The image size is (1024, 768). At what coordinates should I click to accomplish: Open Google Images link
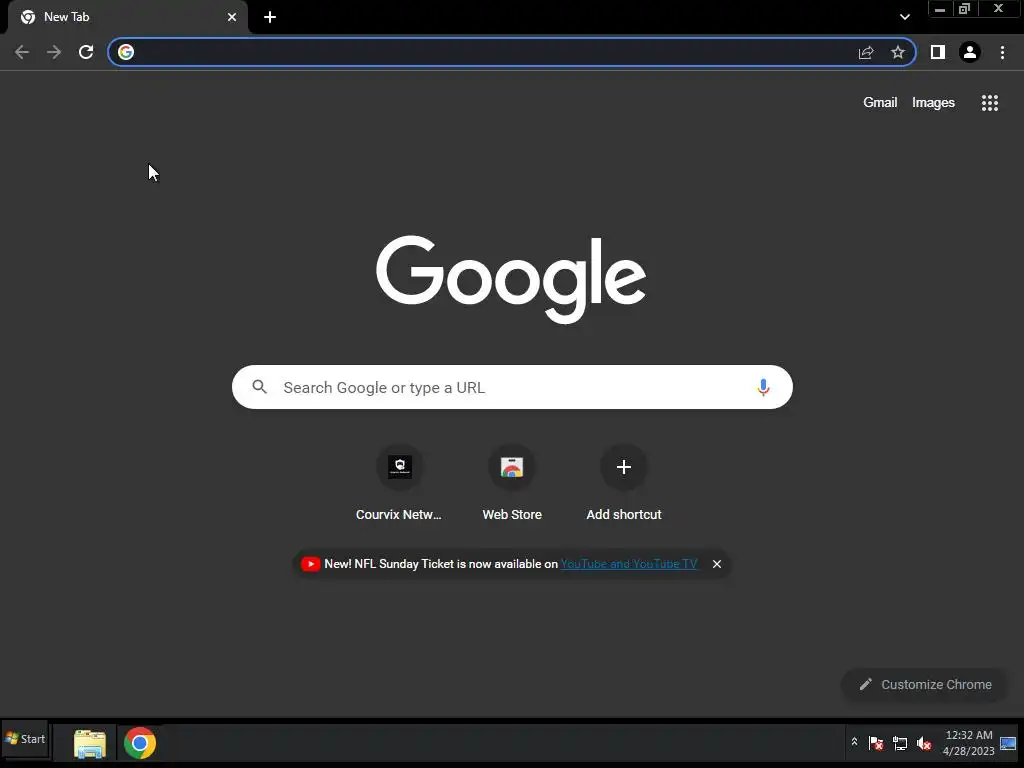[x=933, y=103]
